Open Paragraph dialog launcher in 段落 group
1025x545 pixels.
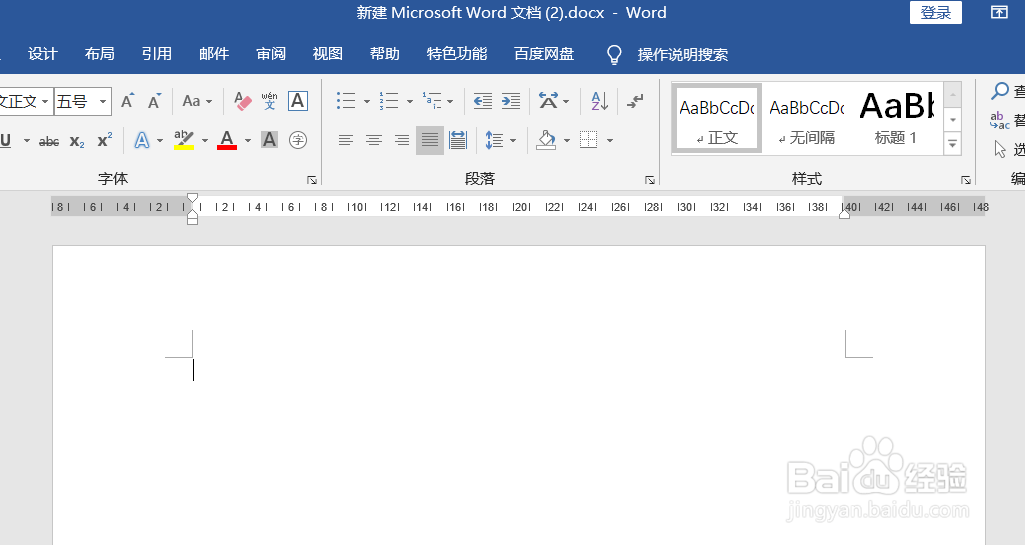pyautogui.click(x=650, y=180)
